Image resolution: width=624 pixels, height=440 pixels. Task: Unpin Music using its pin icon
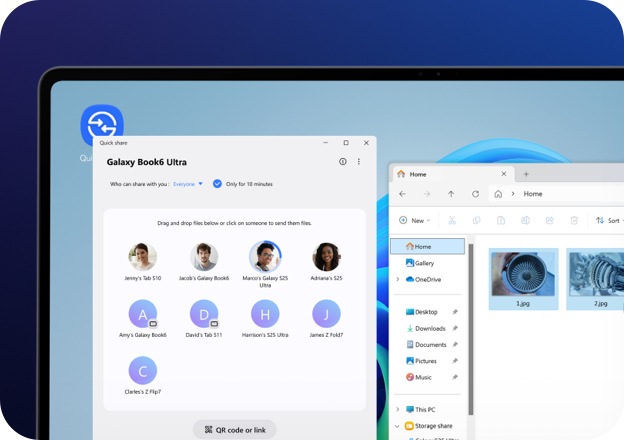tap(455, 377)
